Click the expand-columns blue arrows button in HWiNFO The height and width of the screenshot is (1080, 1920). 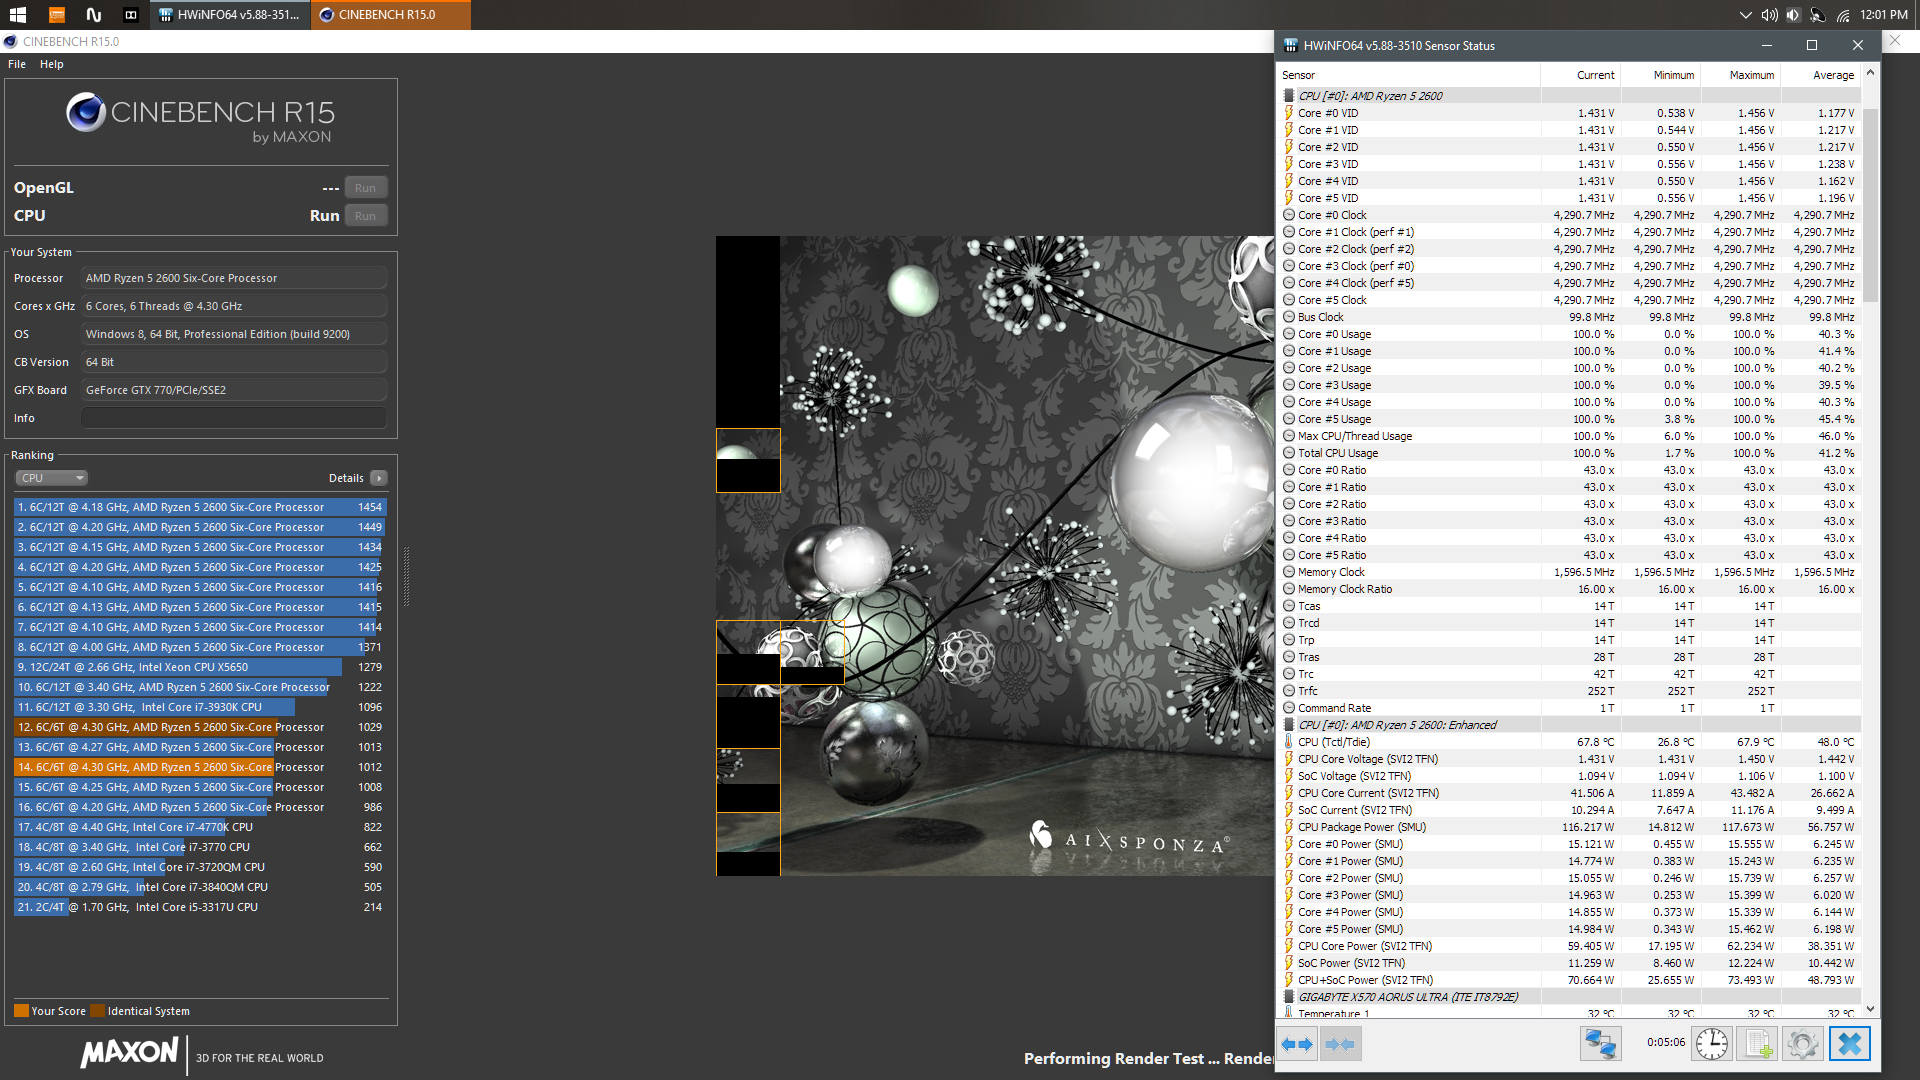tap(1297, 1044)
